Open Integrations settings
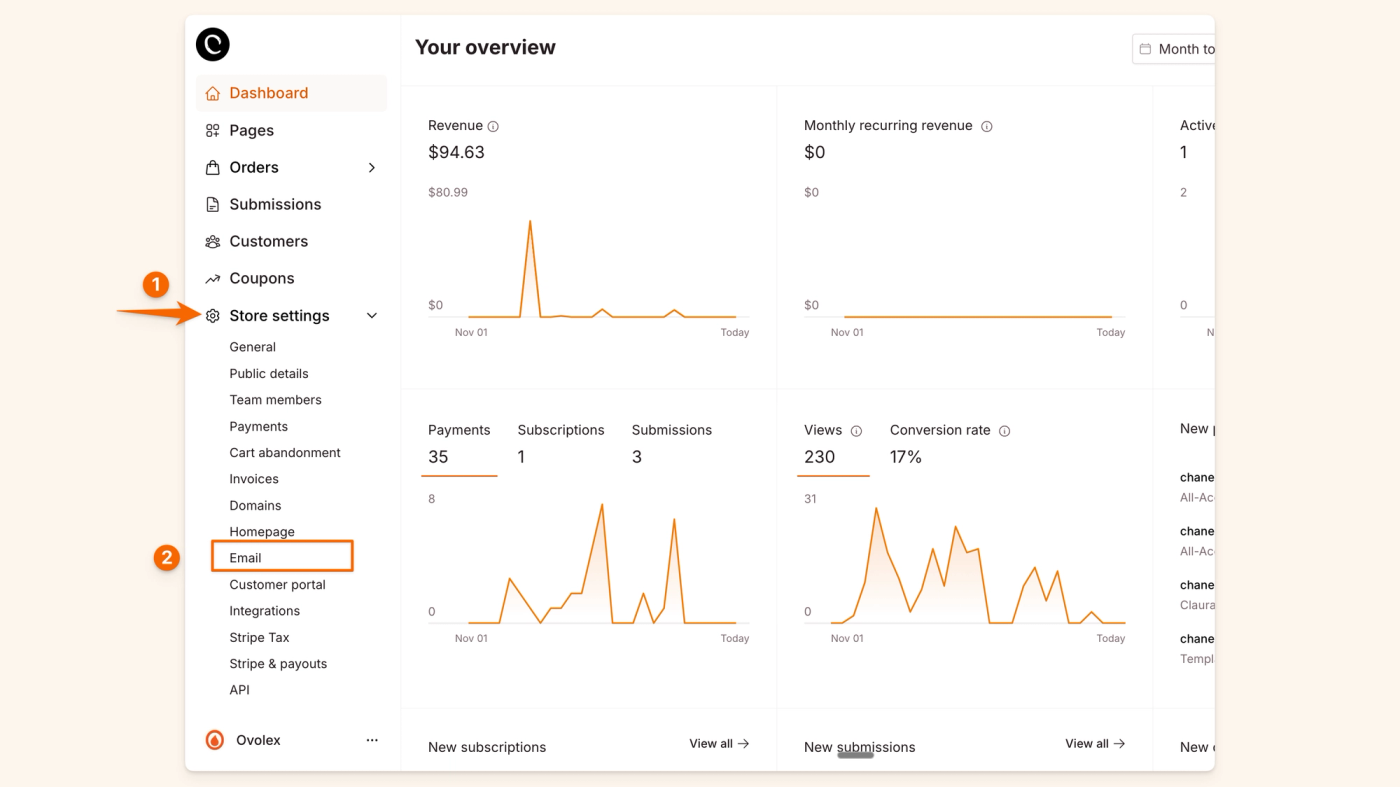 [x=264, y=611]
